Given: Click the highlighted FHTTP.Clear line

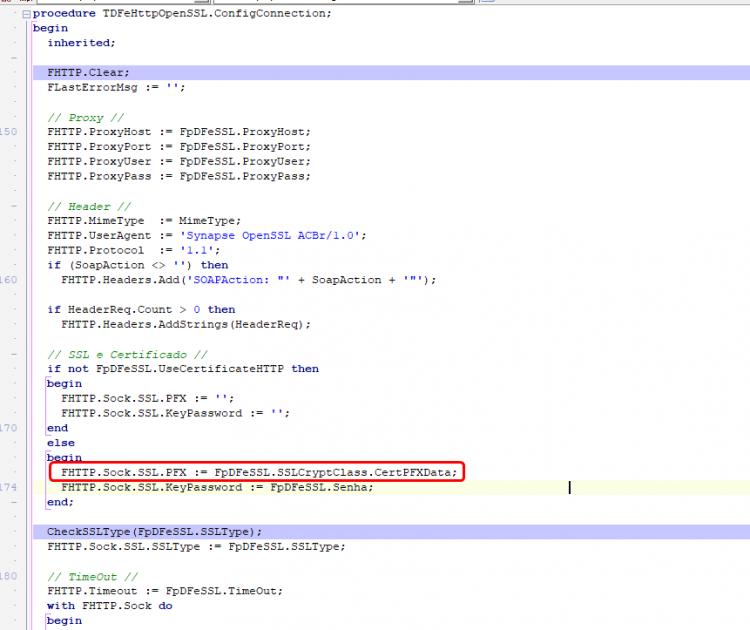Looking at the screenshot, I should point(391,73).
